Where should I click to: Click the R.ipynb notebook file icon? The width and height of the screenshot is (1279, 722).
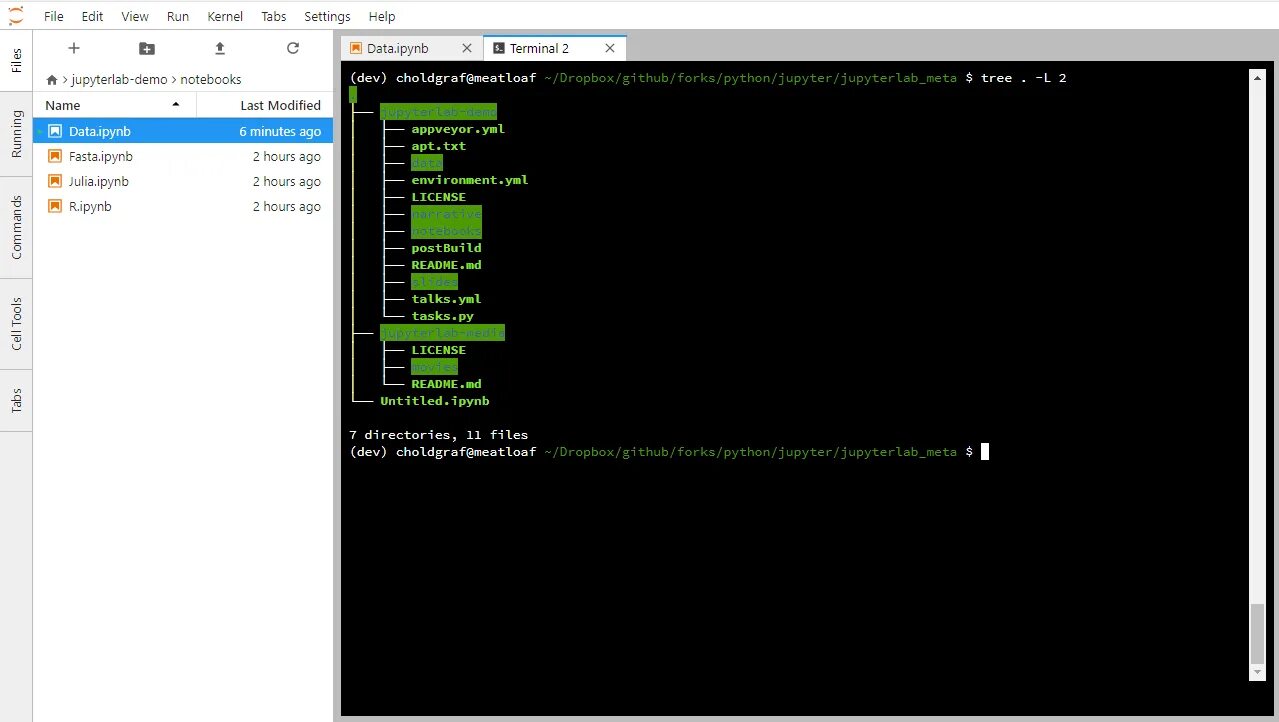pyautogui.click(x=54, y=206)
